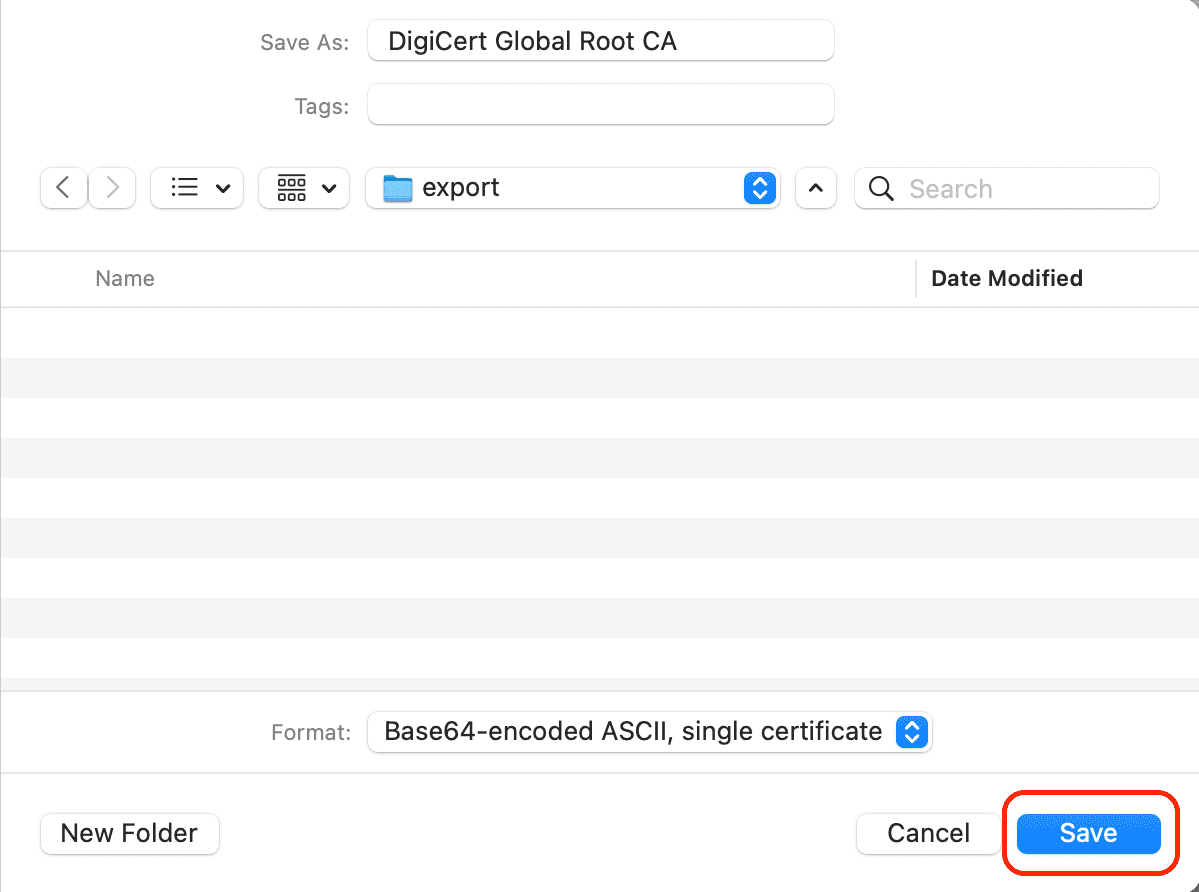This screenshot has width=1199, height=892.
Task: Click the Search field
Action: [x=1006, y=188]
